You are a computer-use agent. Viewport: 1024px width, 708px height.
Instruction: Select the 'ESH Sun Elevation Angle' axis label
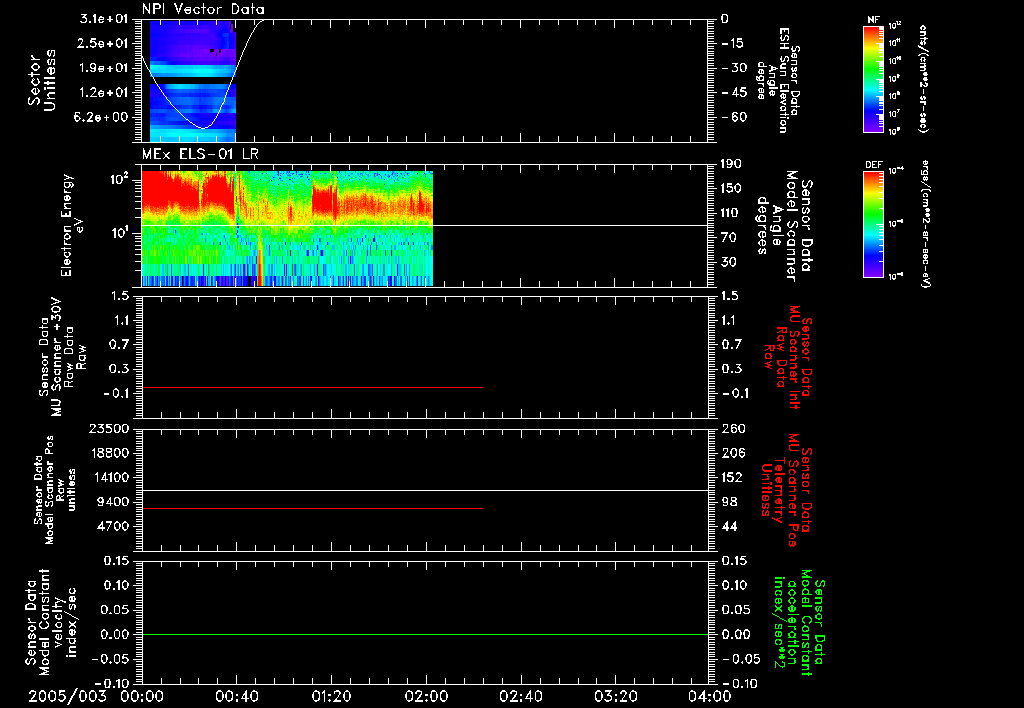[x=777, y=80]
